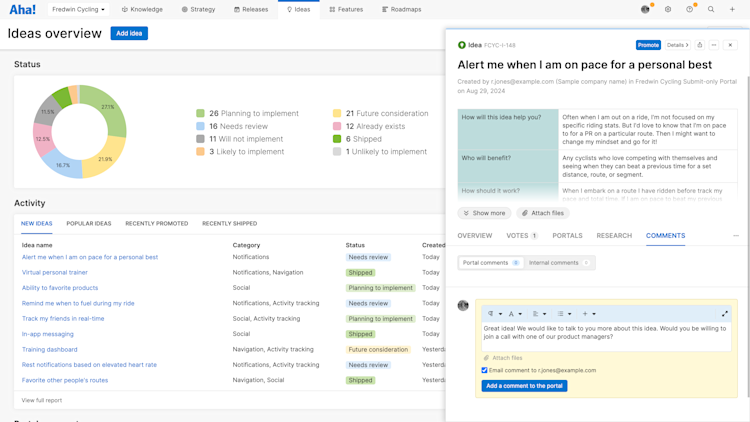750x422 pixels.
Task: Switch to Recently Shipped tab
Action: pos(229,223)
